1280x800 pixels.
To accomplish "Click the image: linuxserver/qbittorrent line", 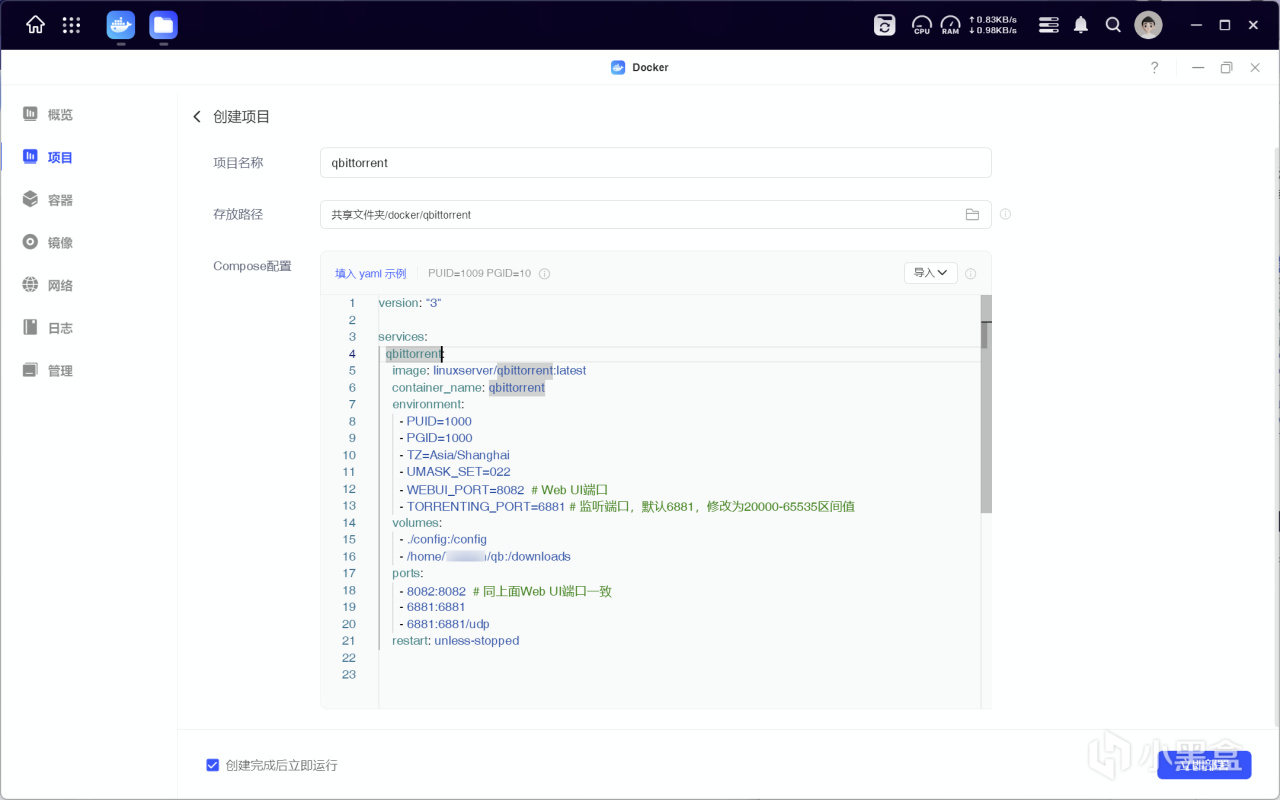I will click(x=489, y=370).
